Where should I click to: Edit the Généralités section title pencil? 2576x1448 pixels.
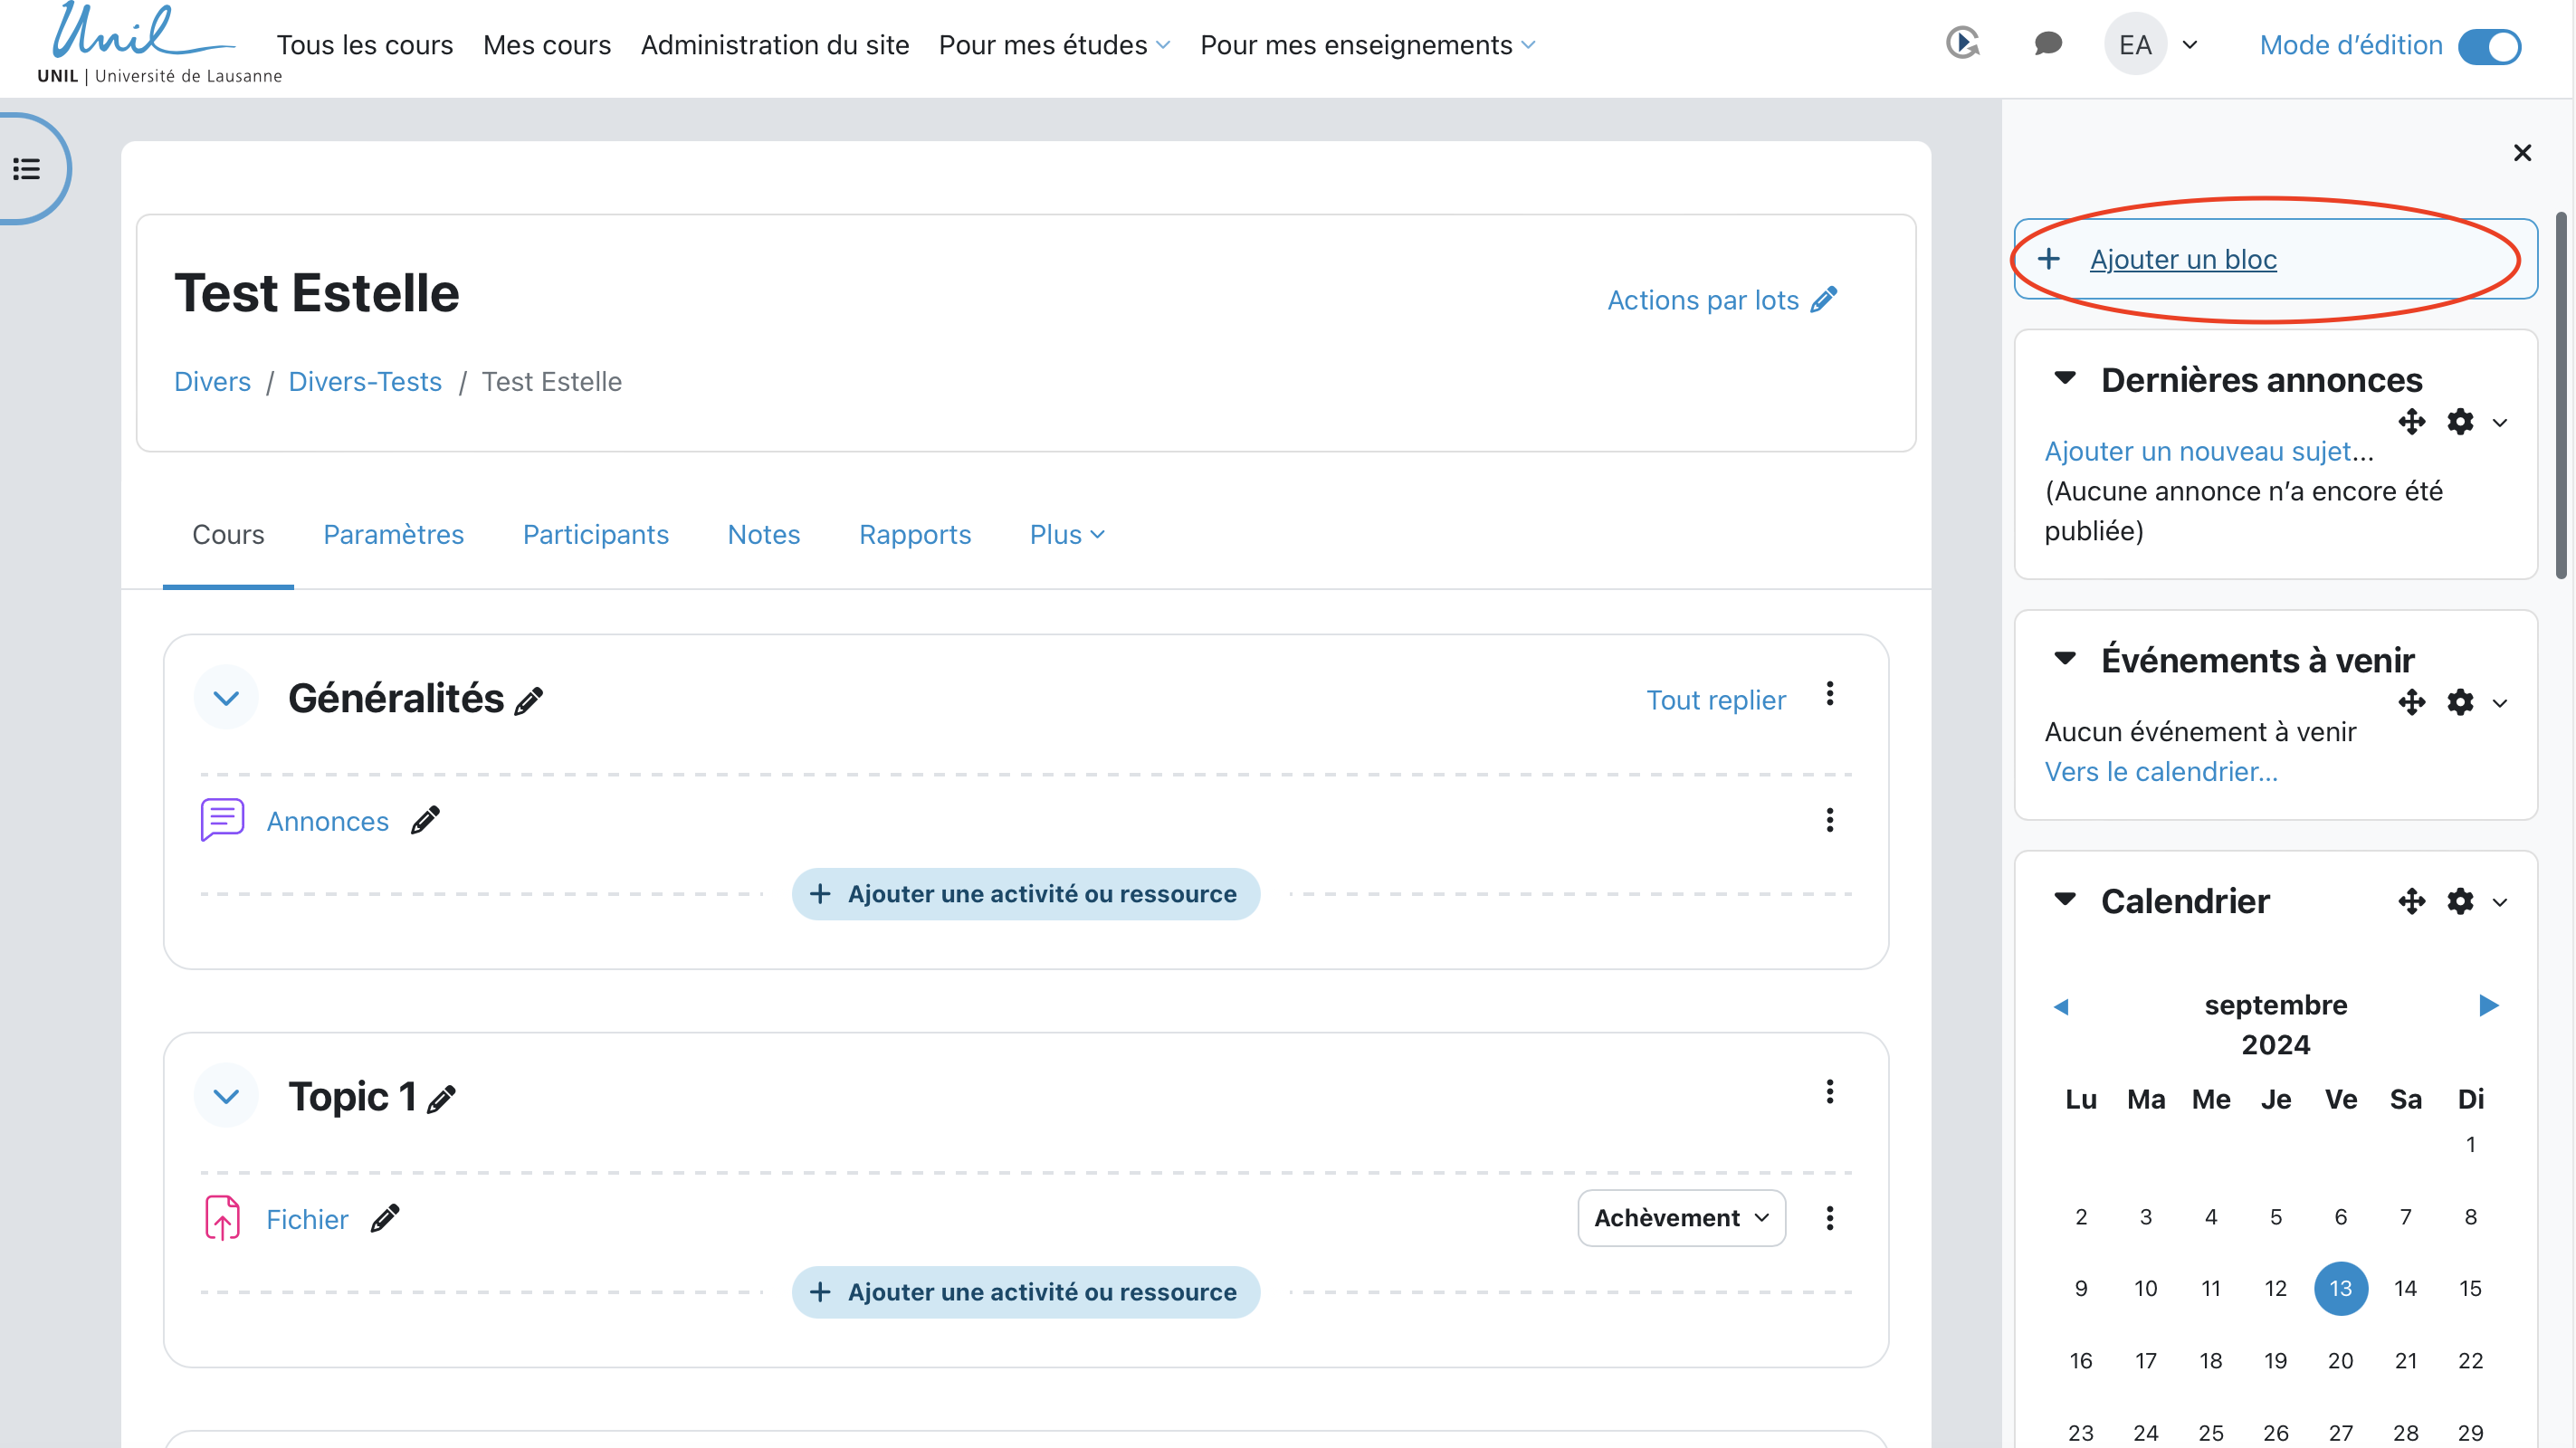click(528, 701)
